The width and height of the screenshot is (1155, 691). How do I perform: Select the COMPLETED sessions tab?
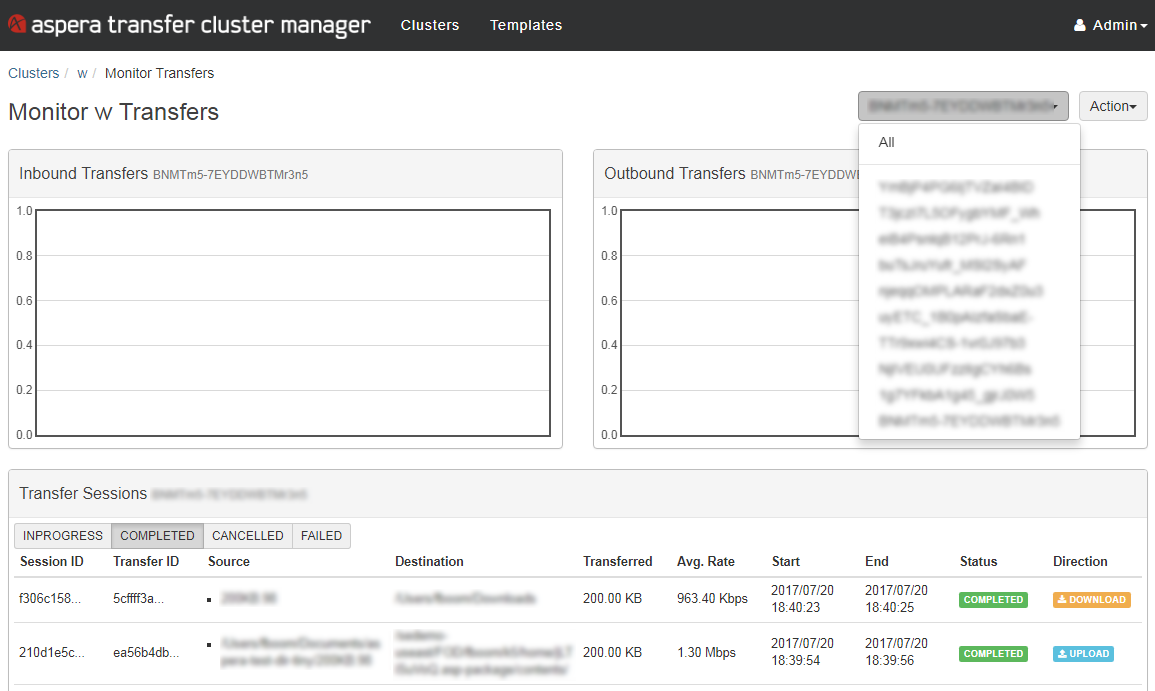[157, 536]
